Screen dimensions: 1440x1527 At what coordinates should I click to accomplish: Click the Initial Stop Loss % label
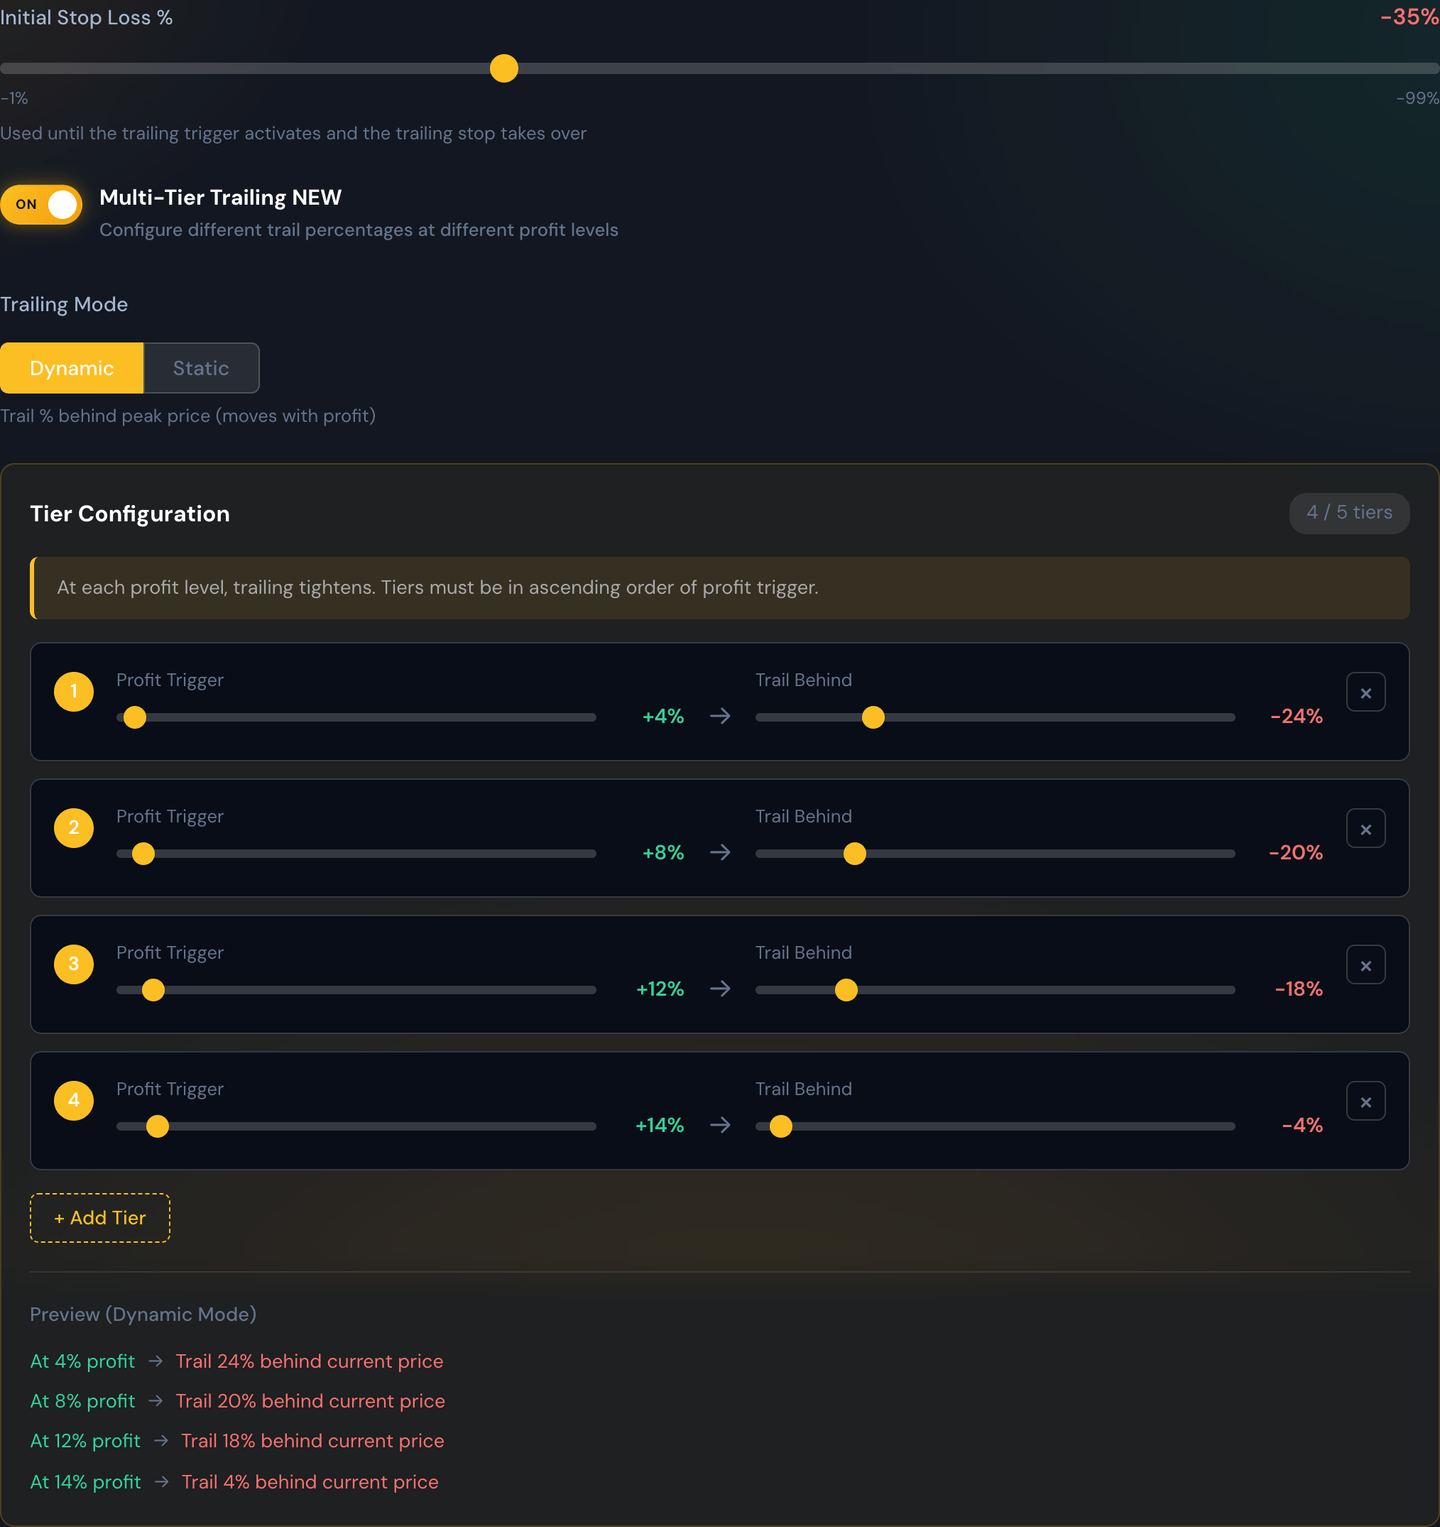click(86, 17)
